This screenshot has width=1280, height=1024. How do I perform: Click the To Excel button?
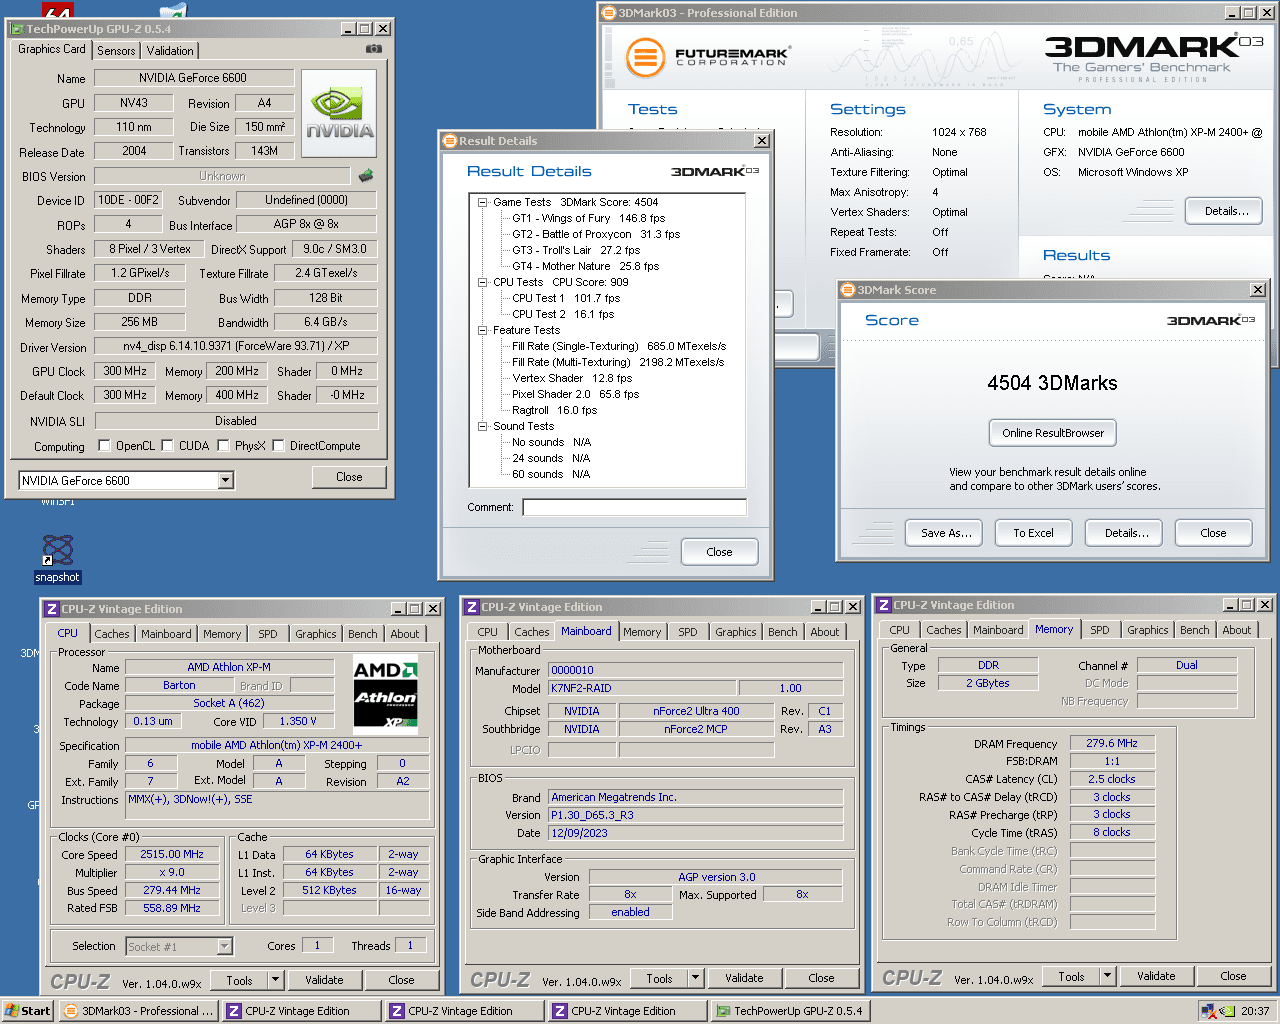point(1033,533)
